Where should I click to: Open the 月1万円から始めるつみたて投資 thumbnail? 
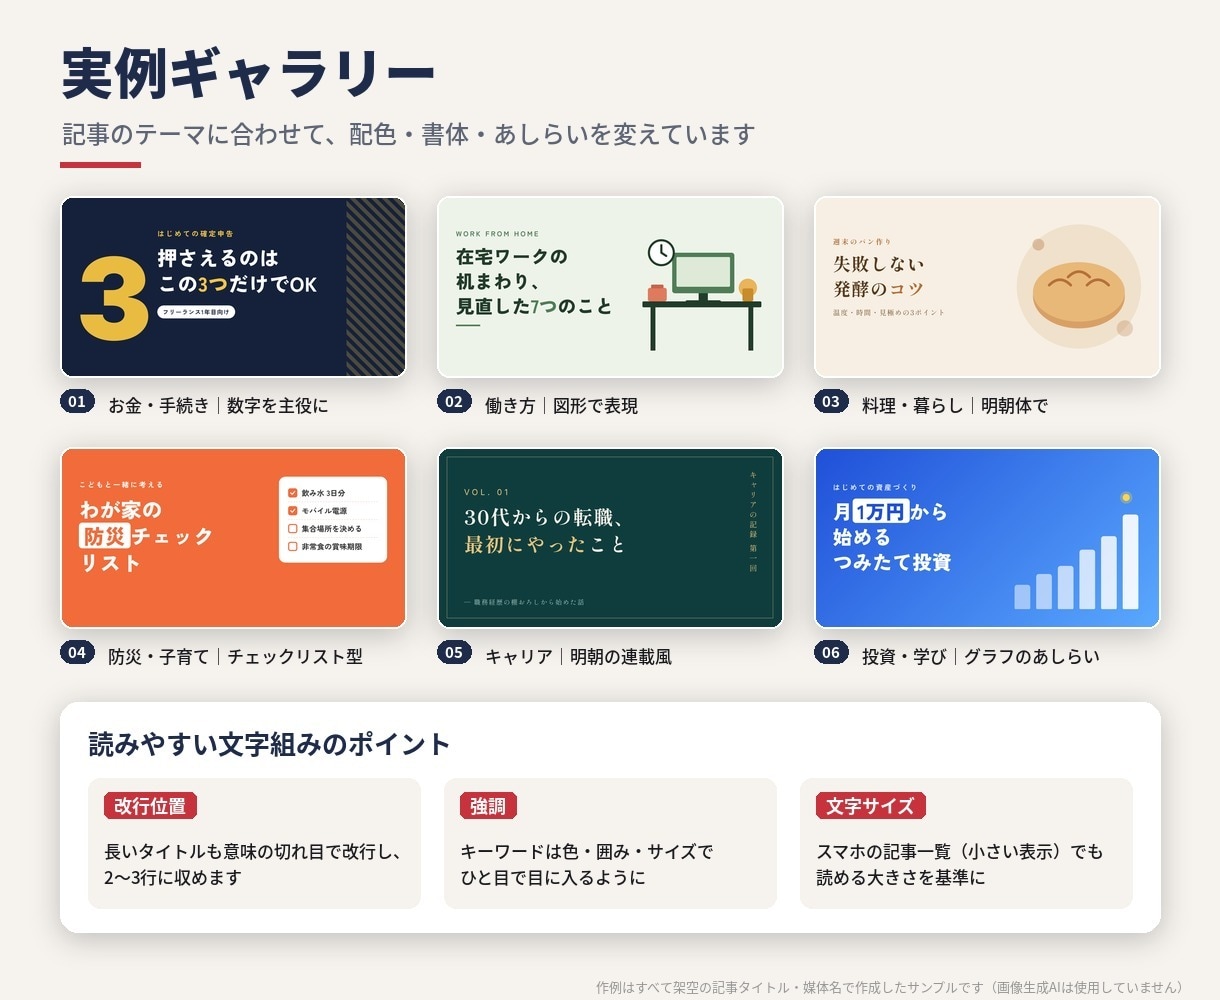click(987, 538)
